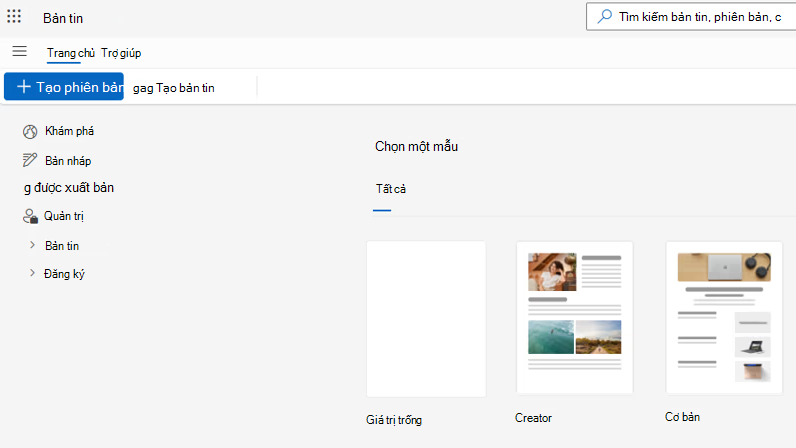Click the Bản tin app title
Image resolution: width=796 pixels, height=448 pixels.
tap(63, 18)
